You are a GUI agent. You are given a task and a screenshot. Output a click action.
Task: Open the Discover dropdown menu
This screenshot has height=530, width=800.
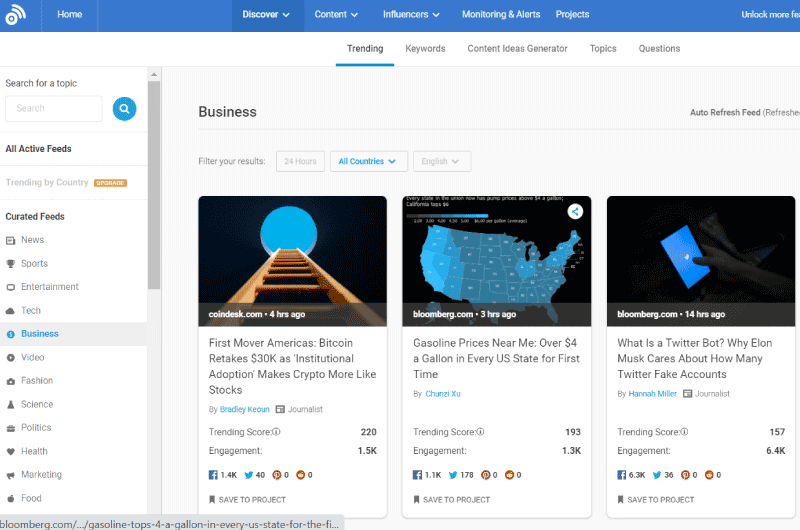coord(266,15)
